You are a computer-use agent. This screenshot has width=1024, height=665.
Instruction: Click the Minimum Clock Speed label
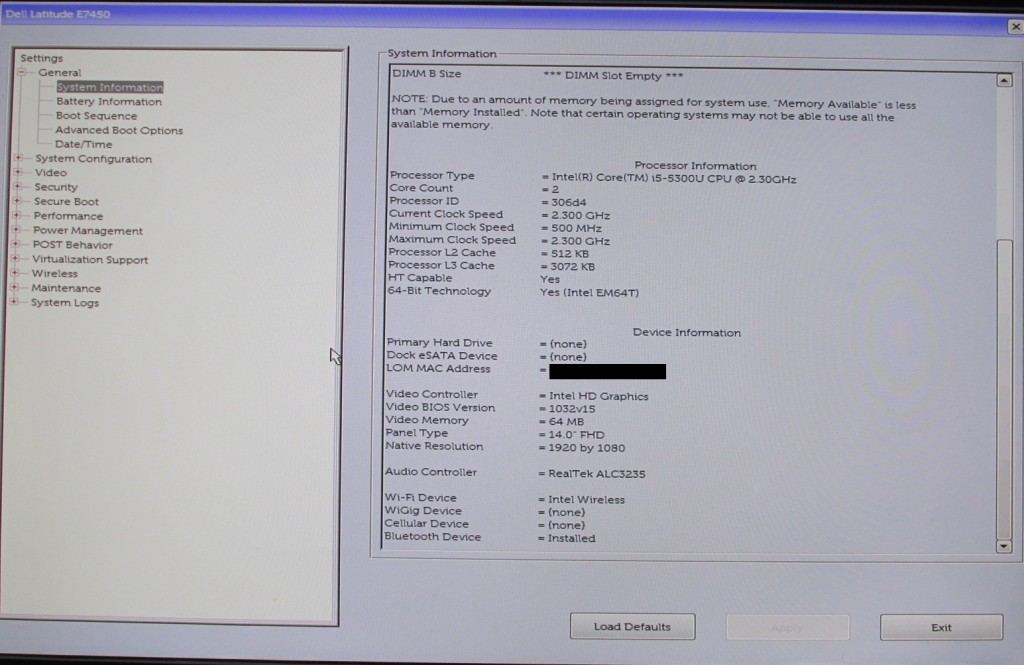451,227
